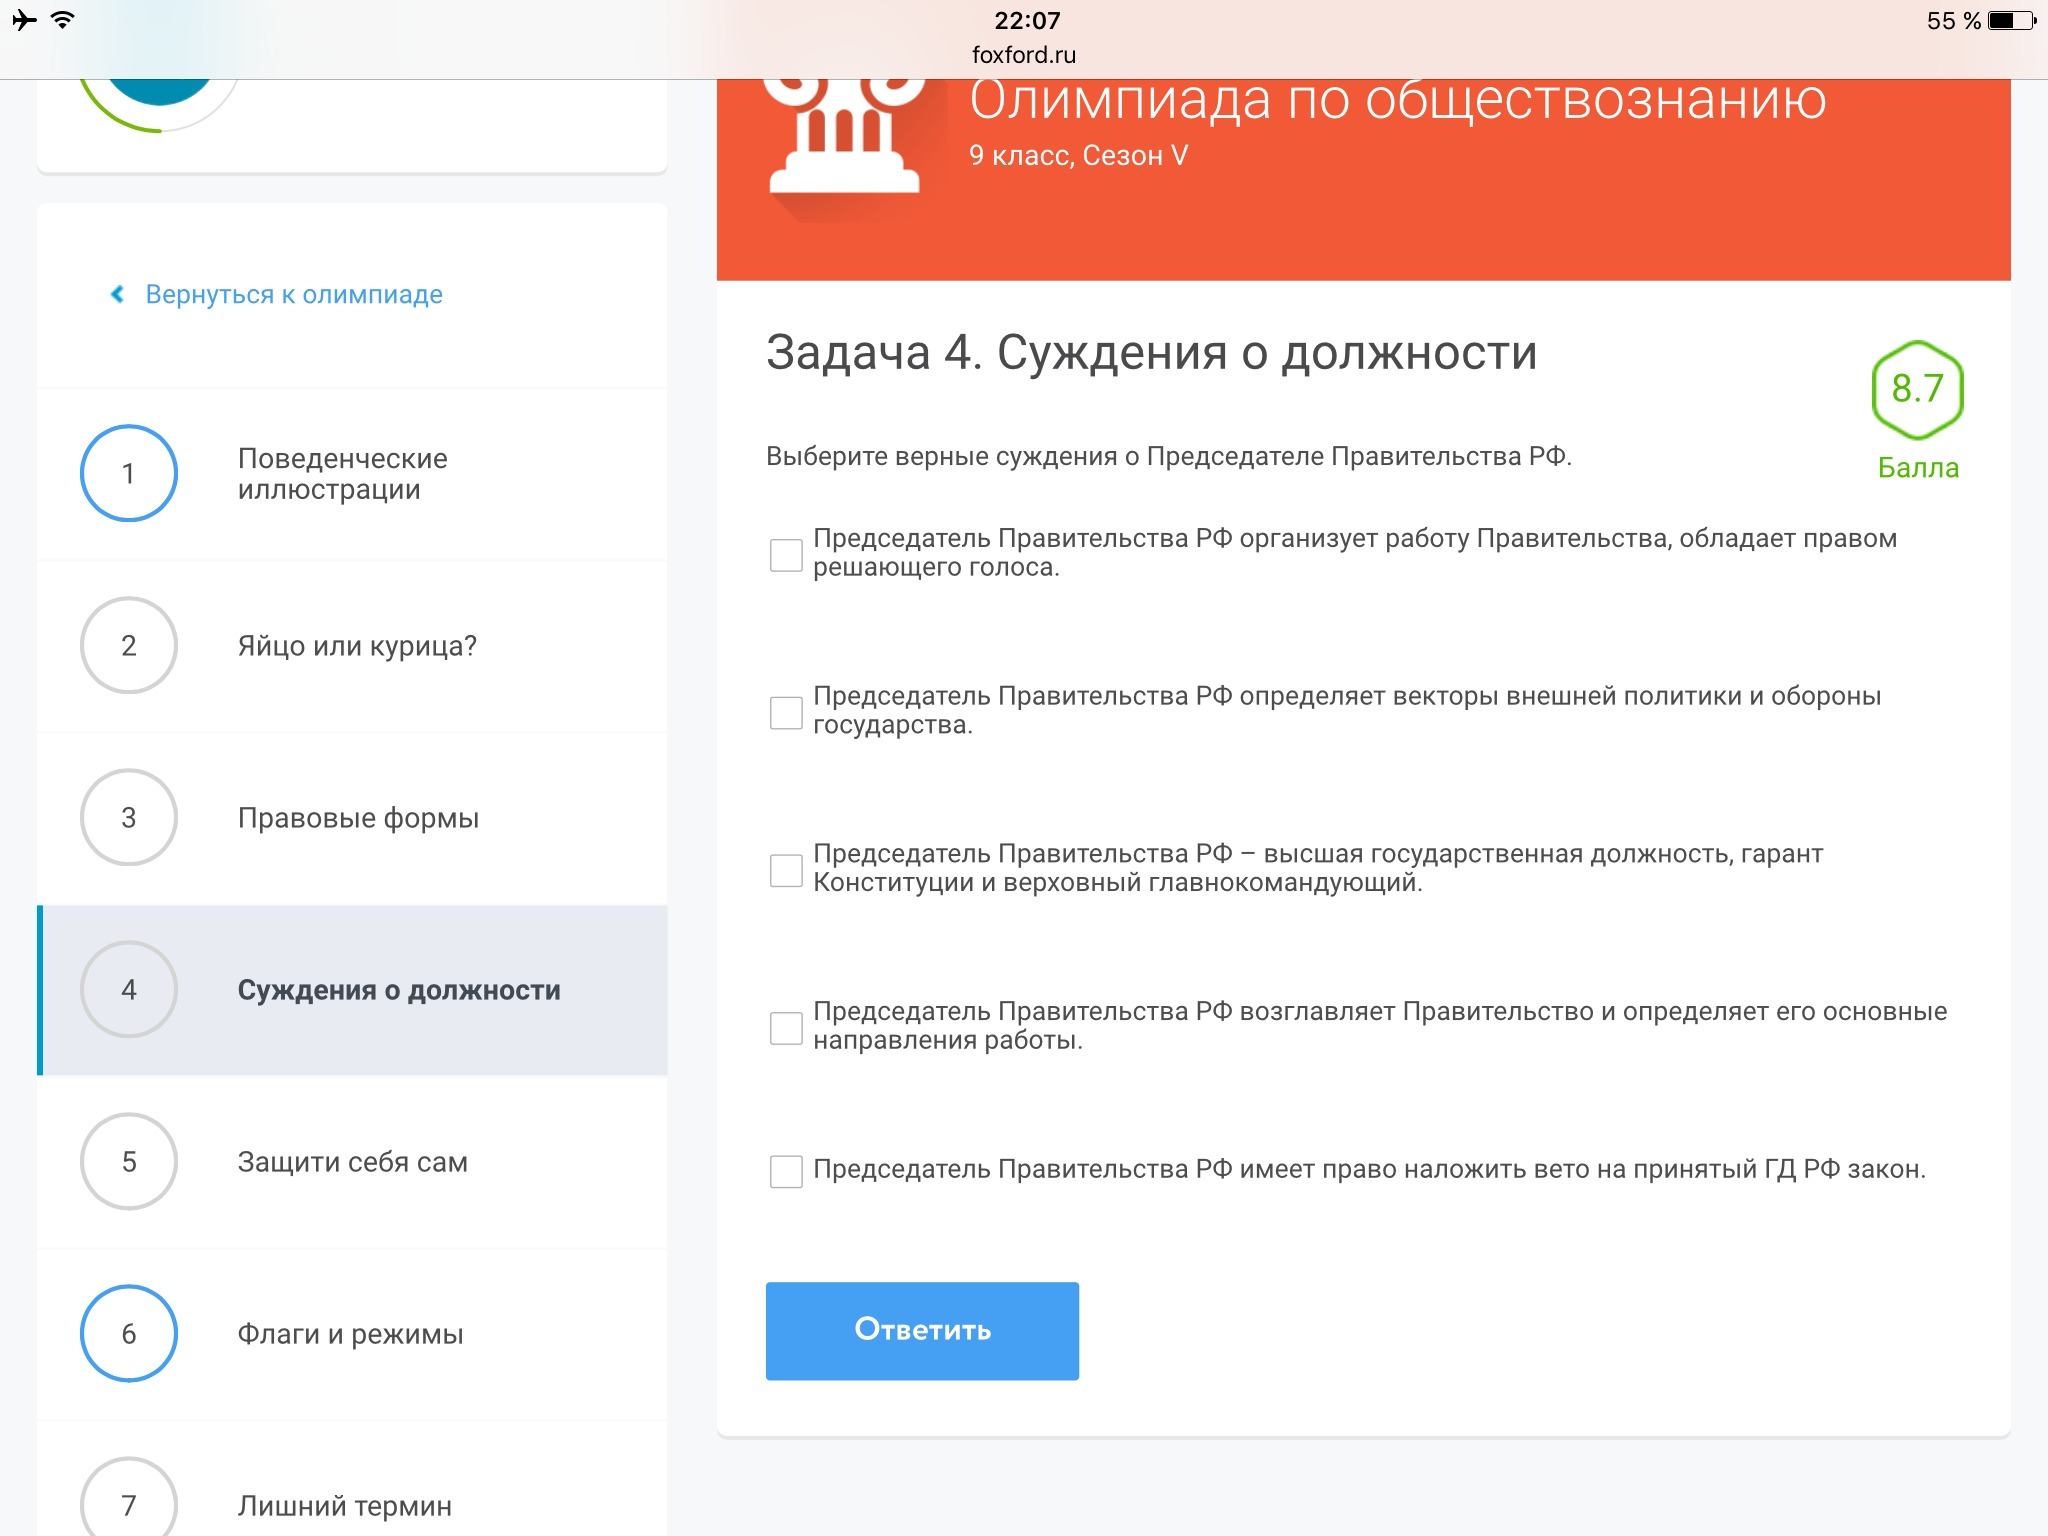Check 'организует работу Правительства' statement checkbox
Screen dimensions: 2048x1536
click(786, 555)
